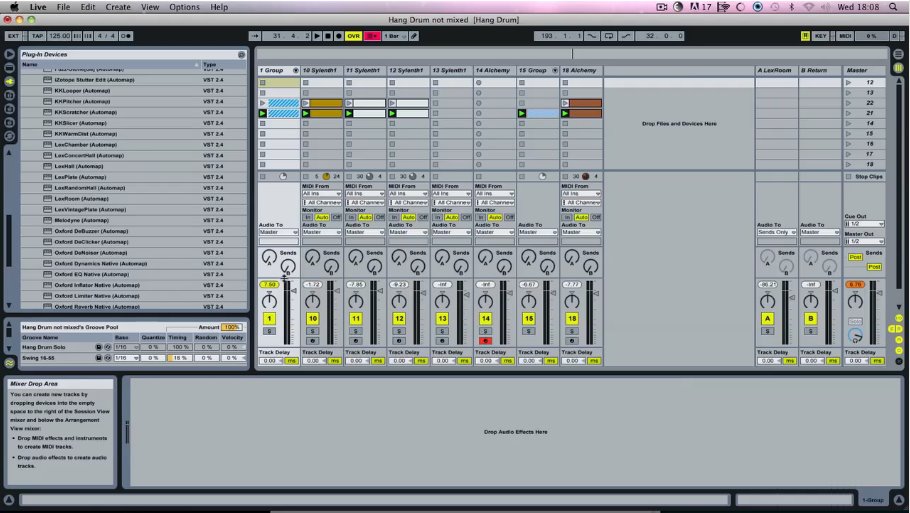Viewport: 910px width, 513px height.
Task: Click the global Record button
Action: click(x=339, y=36)
